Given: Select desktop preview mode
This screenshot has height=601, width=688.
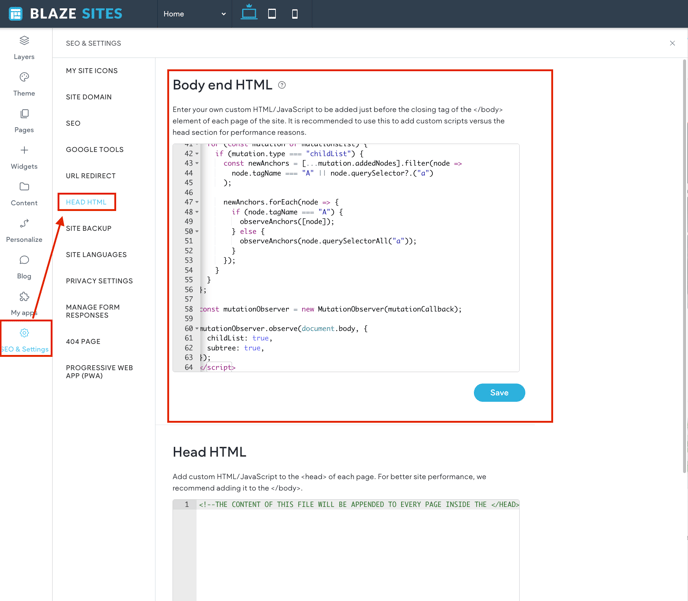Looking at the screenshot, I should 249,14.
